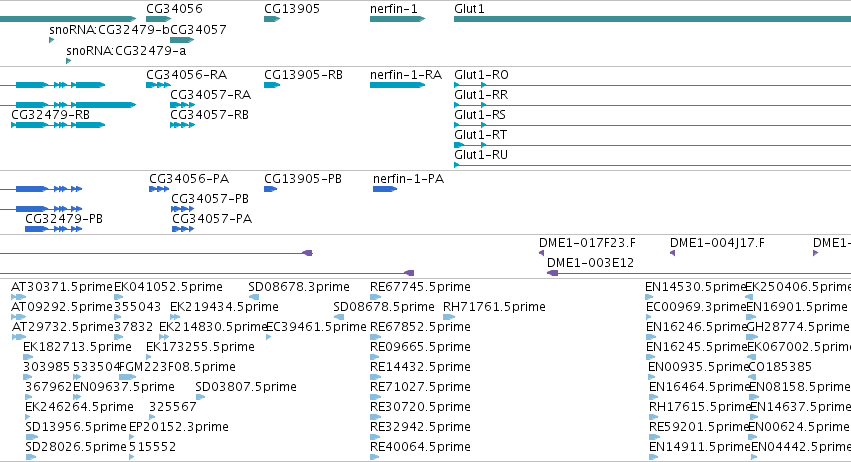
Task: Click the 515552 EST label
Action: 153,447
